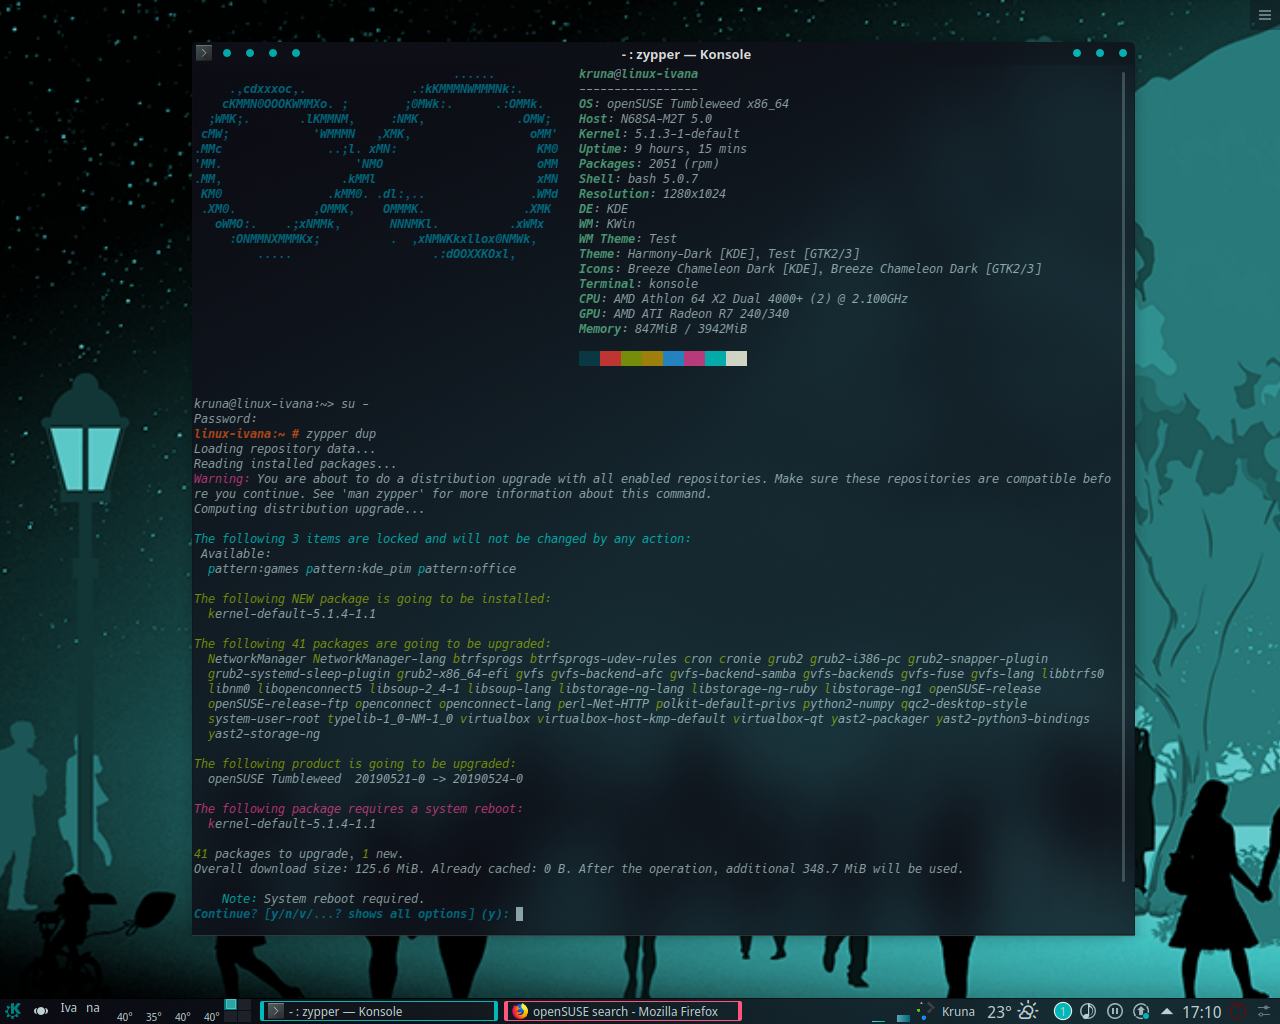The width and height of the screenshot is (1280, 1024).
Task: Open the desktop toolbox hamburger menu
Action: pos(1266,14)
